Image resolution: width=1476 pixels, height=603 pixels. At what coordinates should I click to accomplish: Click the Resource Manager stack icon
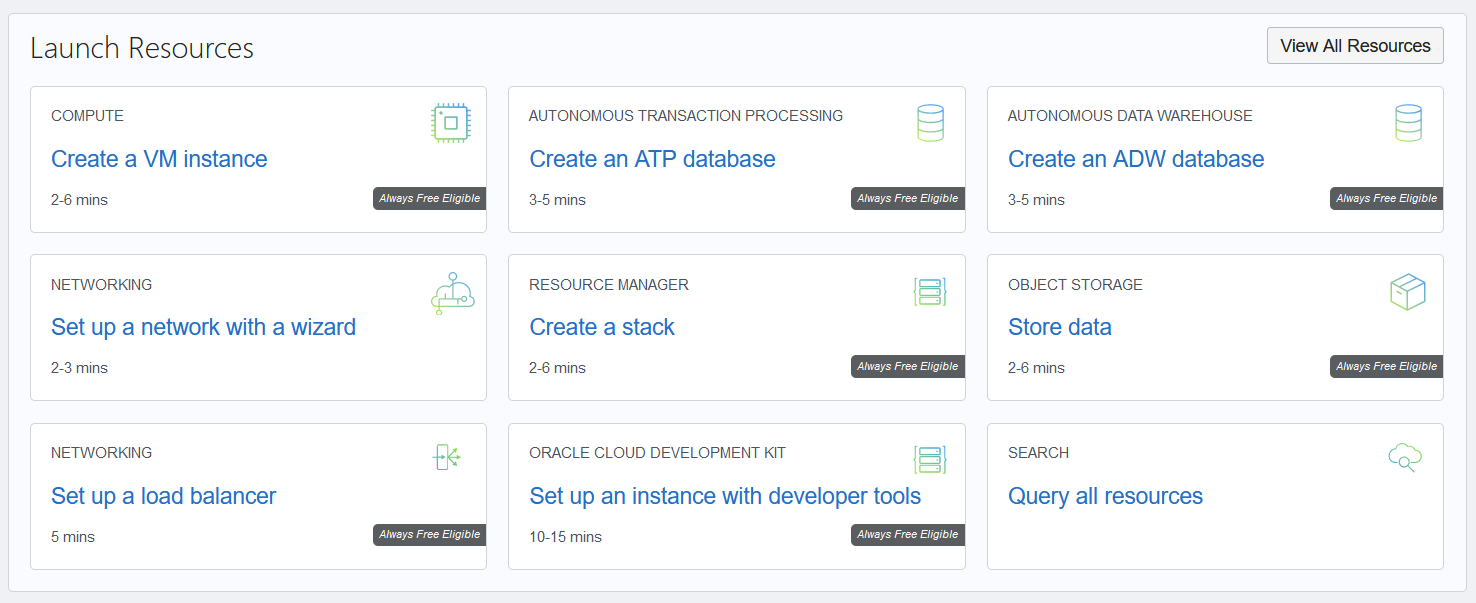coord(930,291)
